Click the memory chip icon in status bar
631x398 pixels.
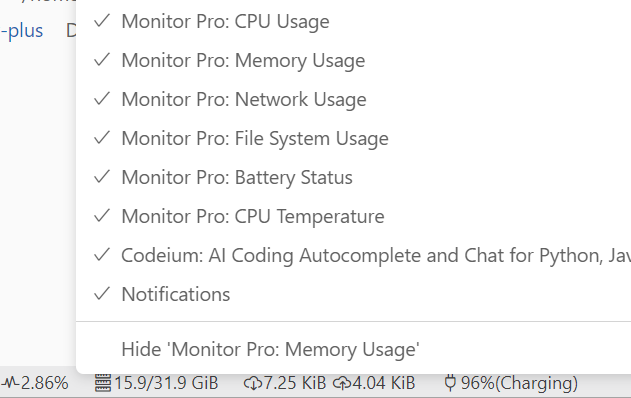(103, 383)
